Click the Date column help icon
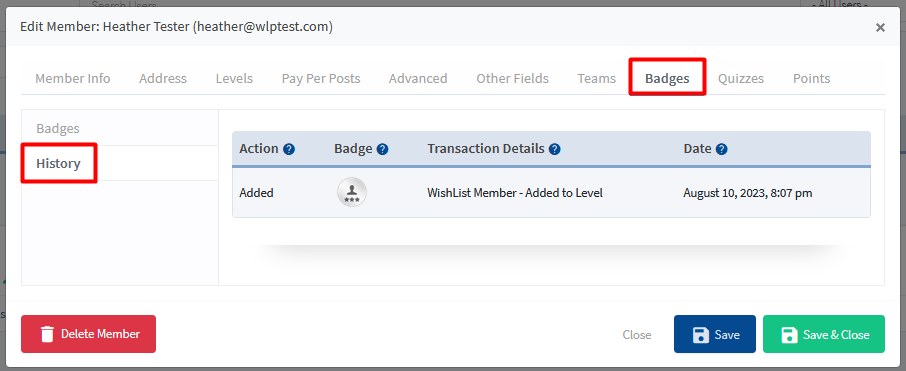Screen dimensions: 906x371 (721, 149)
